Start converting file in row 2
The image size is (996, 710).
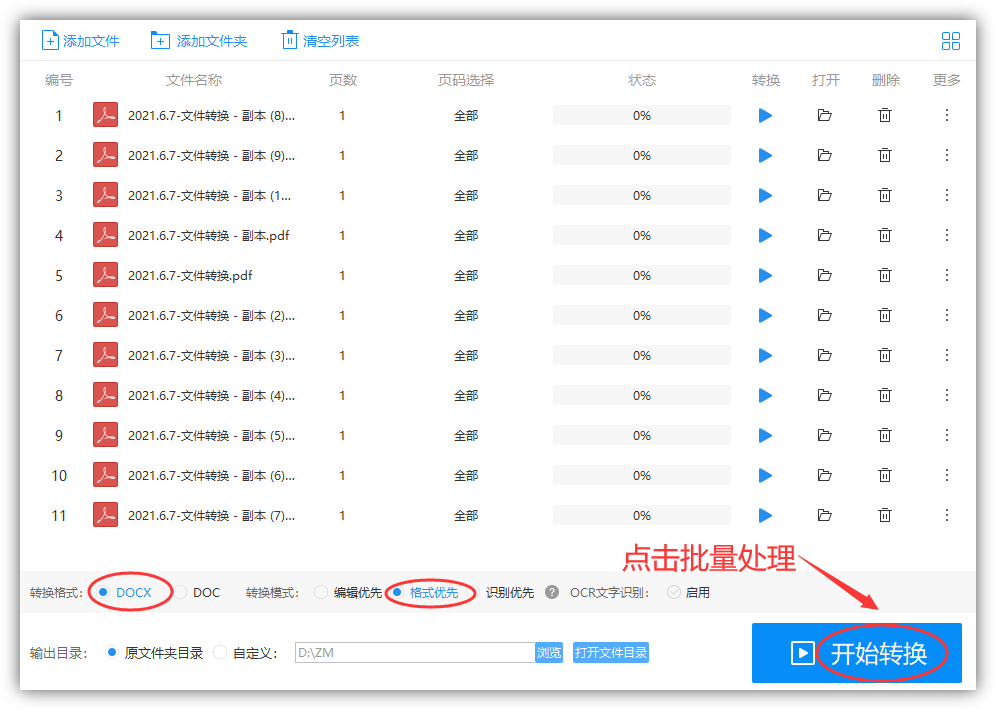pyautogui.click(x=765, y=156)
